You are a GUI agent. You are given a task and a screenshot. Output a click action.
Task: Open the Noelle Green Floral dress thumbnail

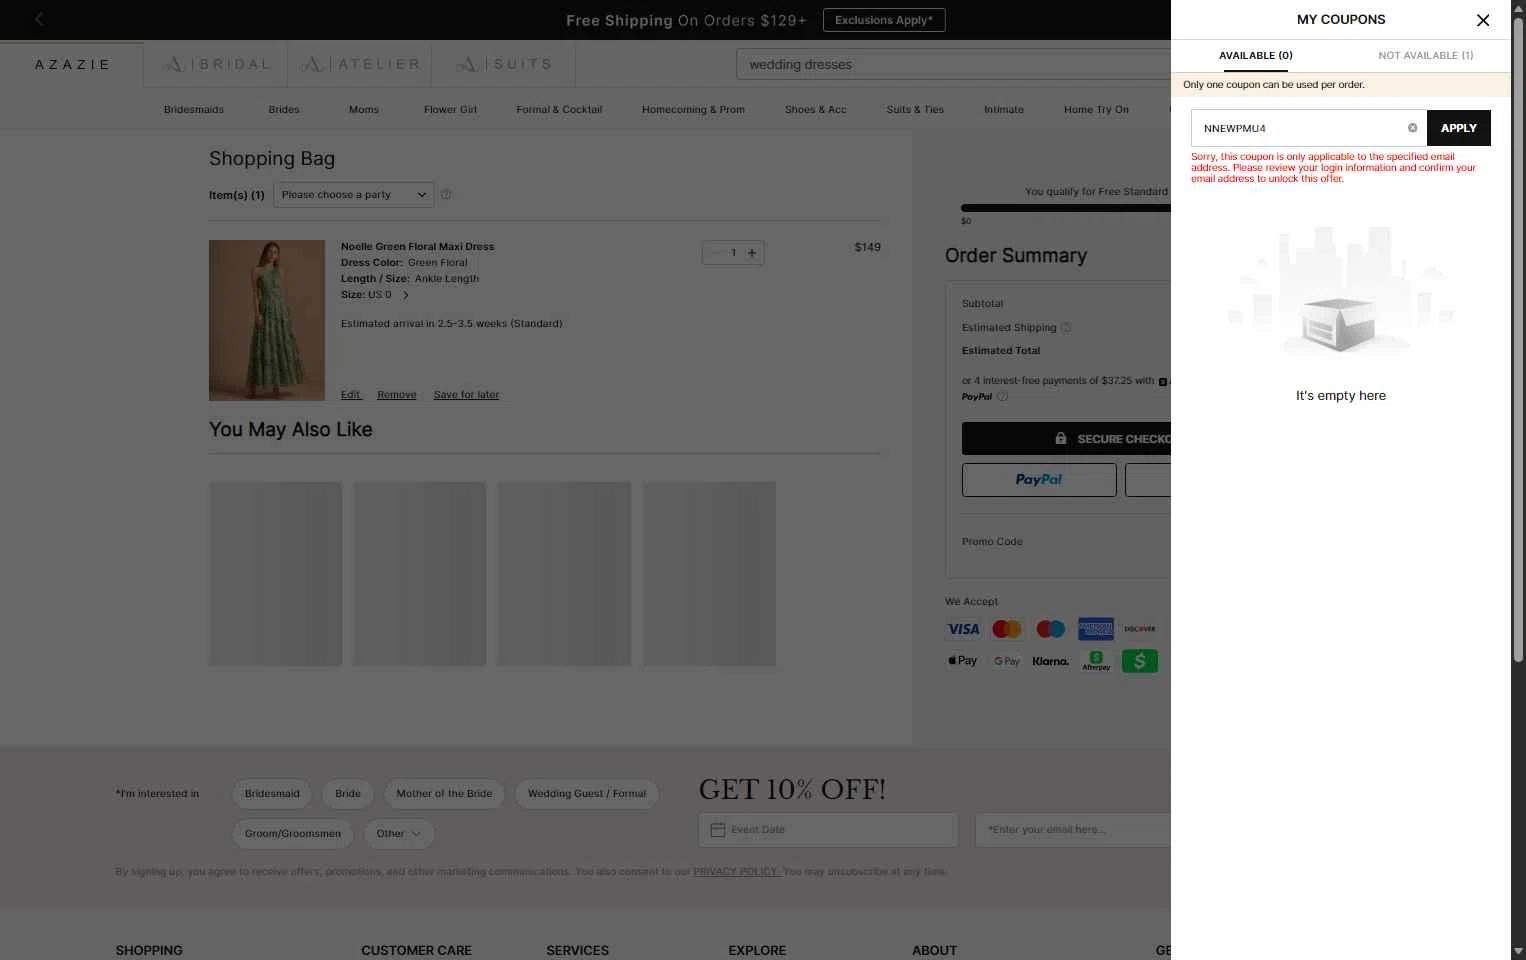click(267, 320)
